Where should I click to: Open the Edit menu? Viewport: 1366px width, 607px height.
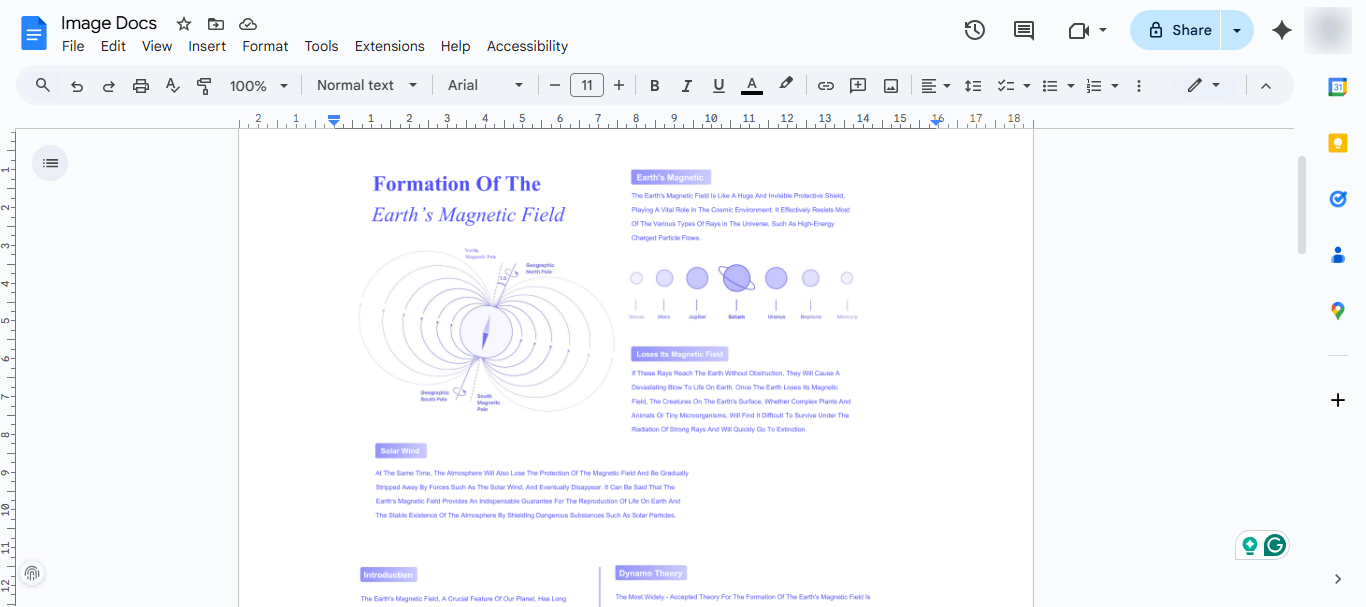pos(113,46)
